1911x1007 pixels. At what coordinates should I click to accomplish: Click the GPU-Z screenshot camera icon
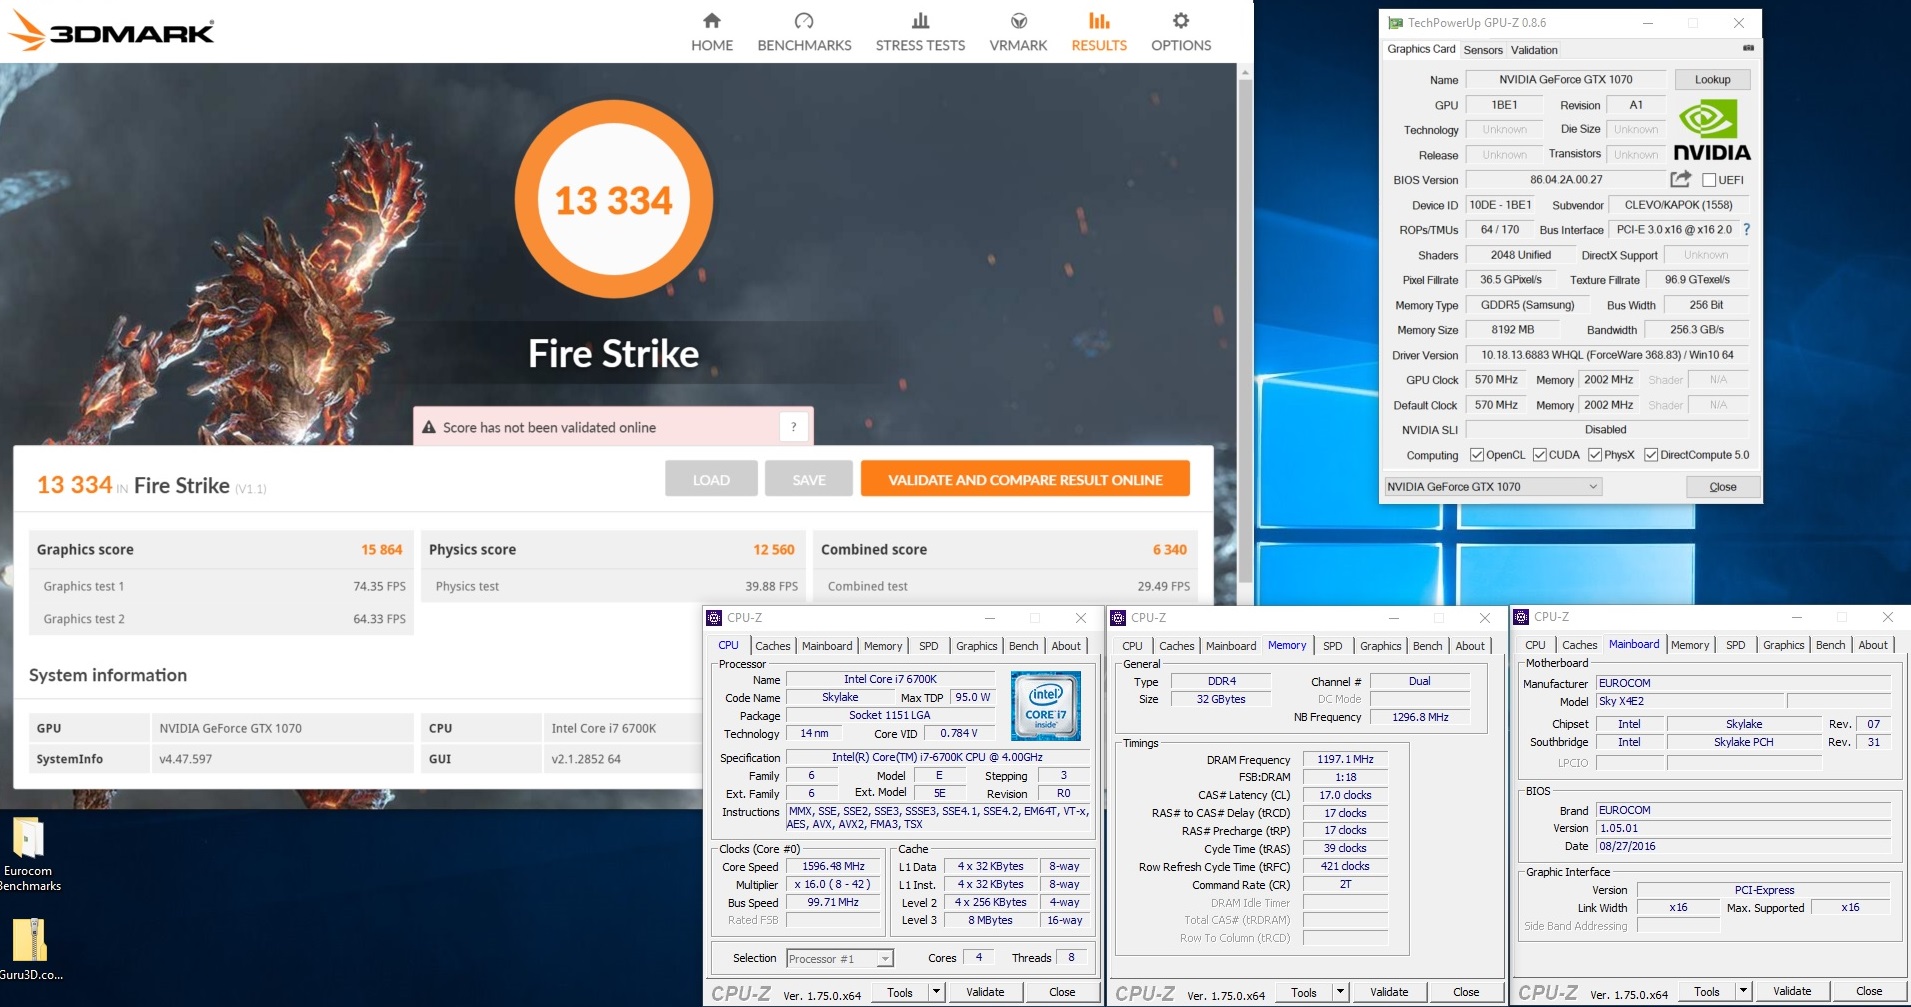coord(1748,49)
